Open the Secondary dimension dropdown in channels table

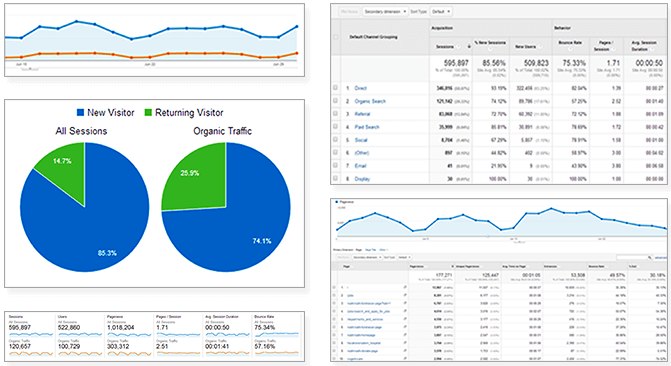(385, 12)
